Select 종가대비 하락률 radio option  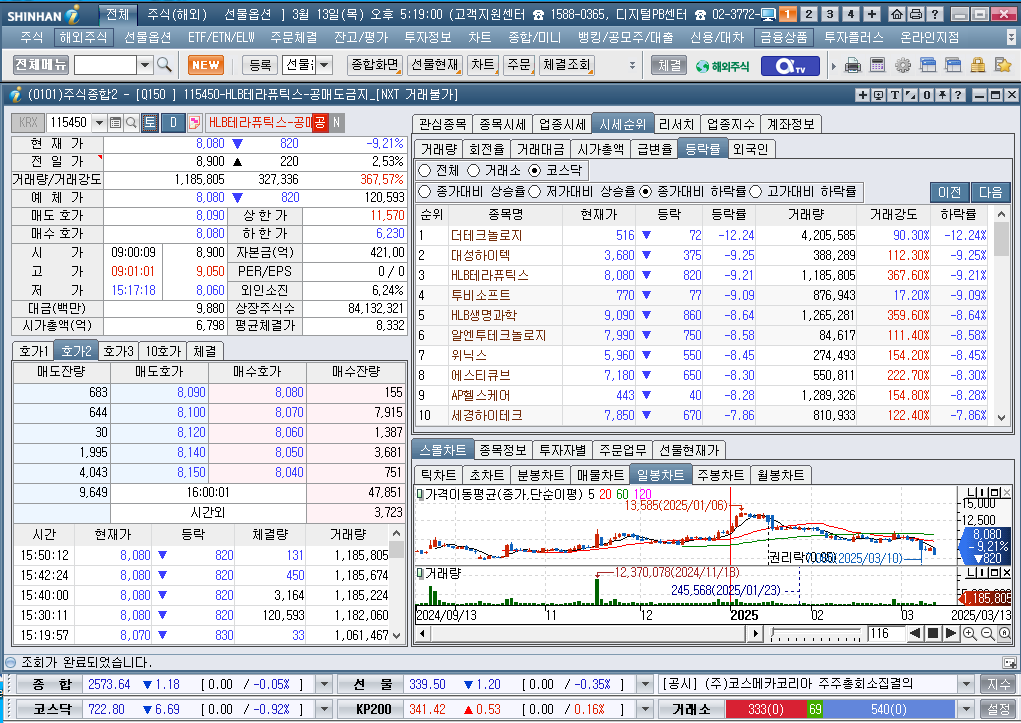coord(645,191)
